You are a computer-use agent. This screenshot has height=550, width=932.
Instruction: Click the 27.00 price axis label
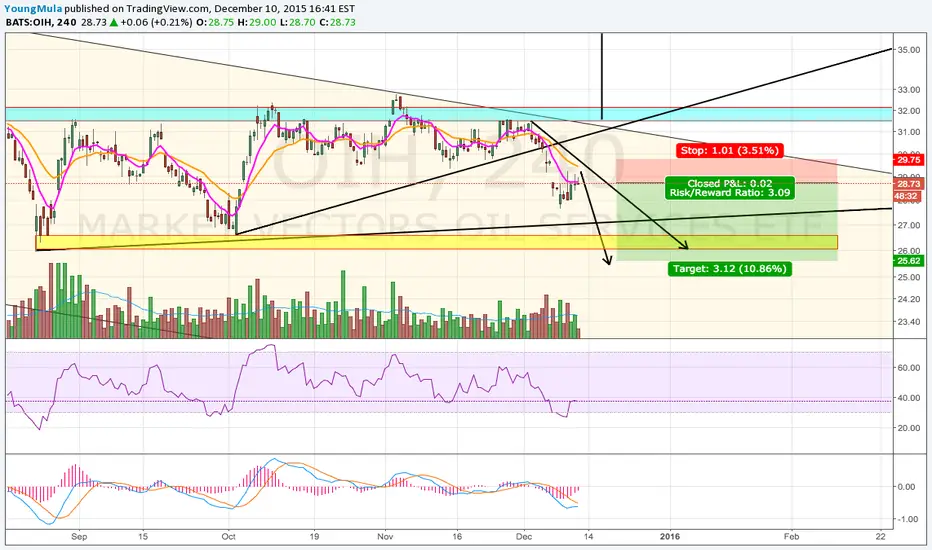(x=909, y=225)
